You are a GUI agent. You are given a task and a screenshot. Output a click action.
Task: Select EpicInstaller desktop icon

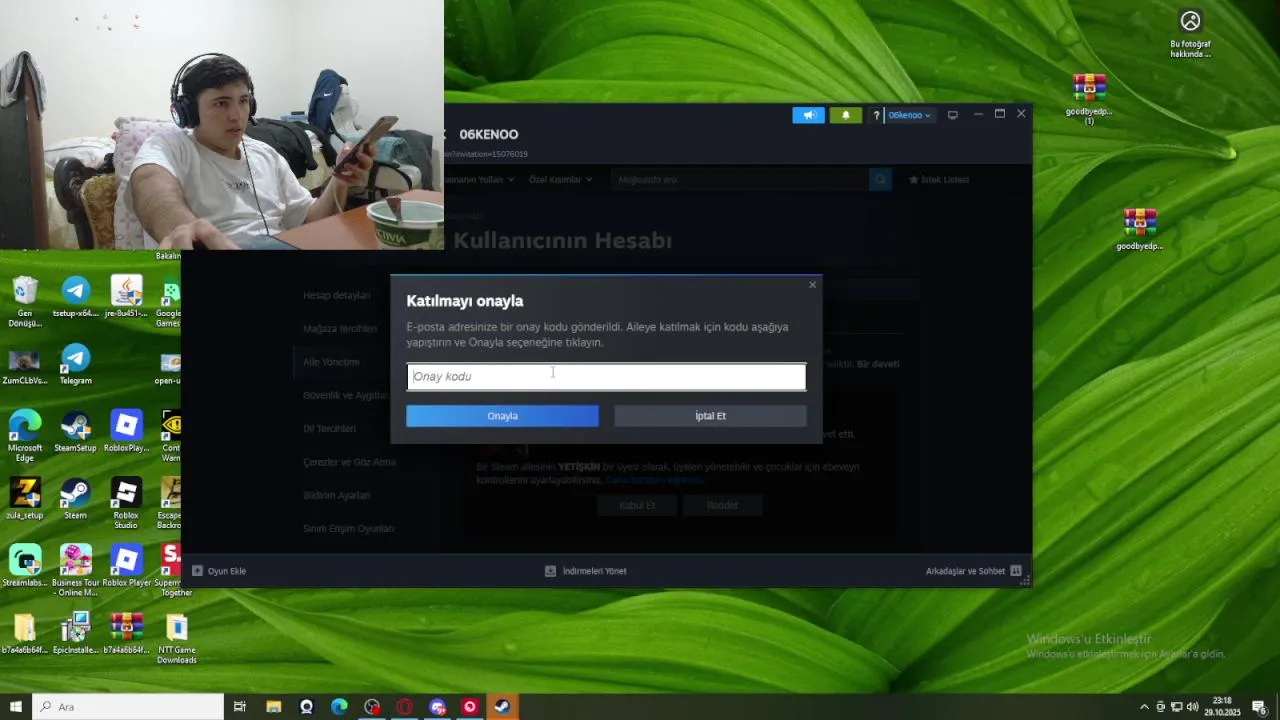75,633
